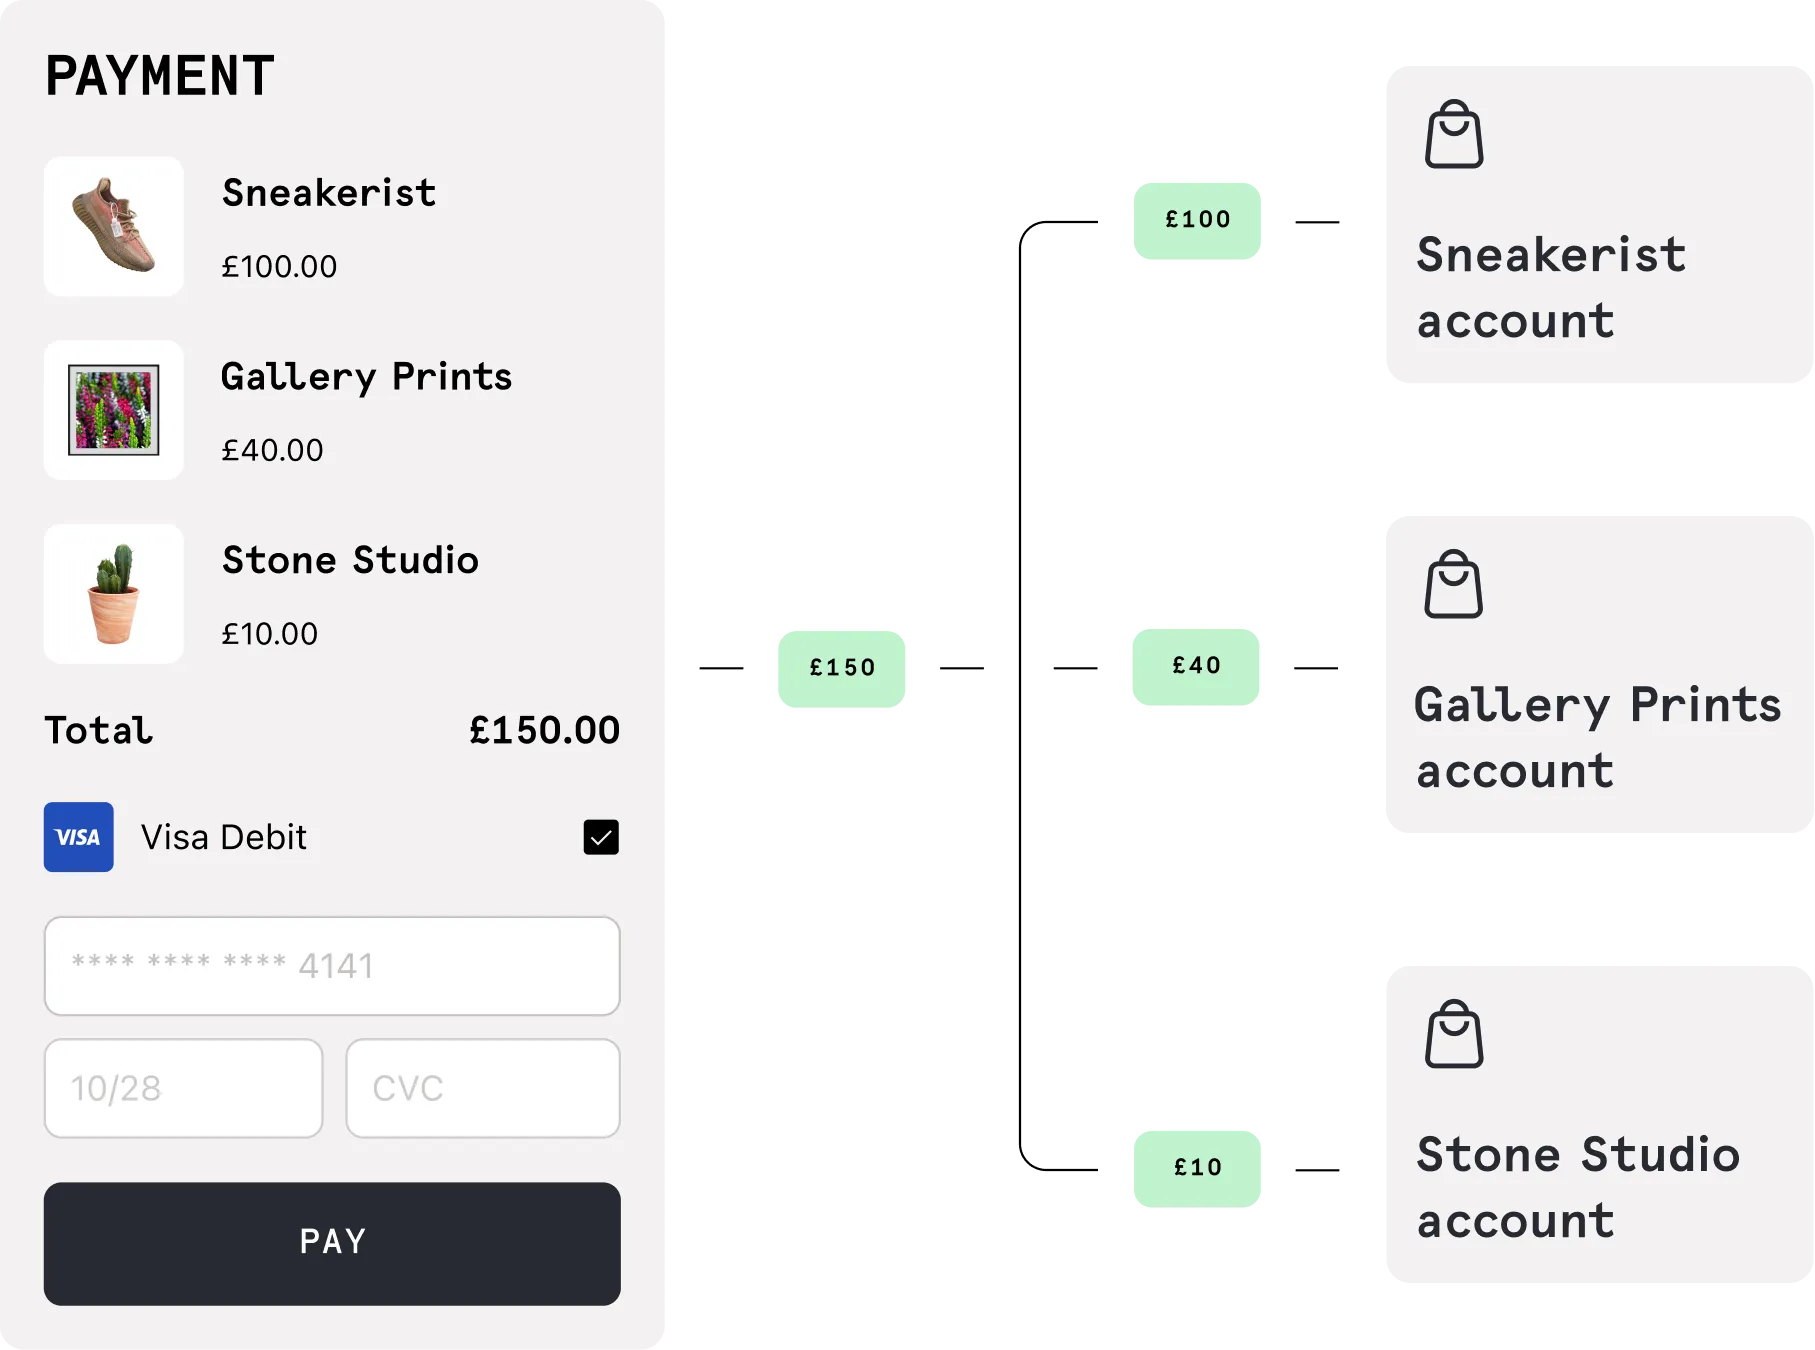
Task: Open the Stone Studio cactus thumbnail
Action: tap(114, 594)
